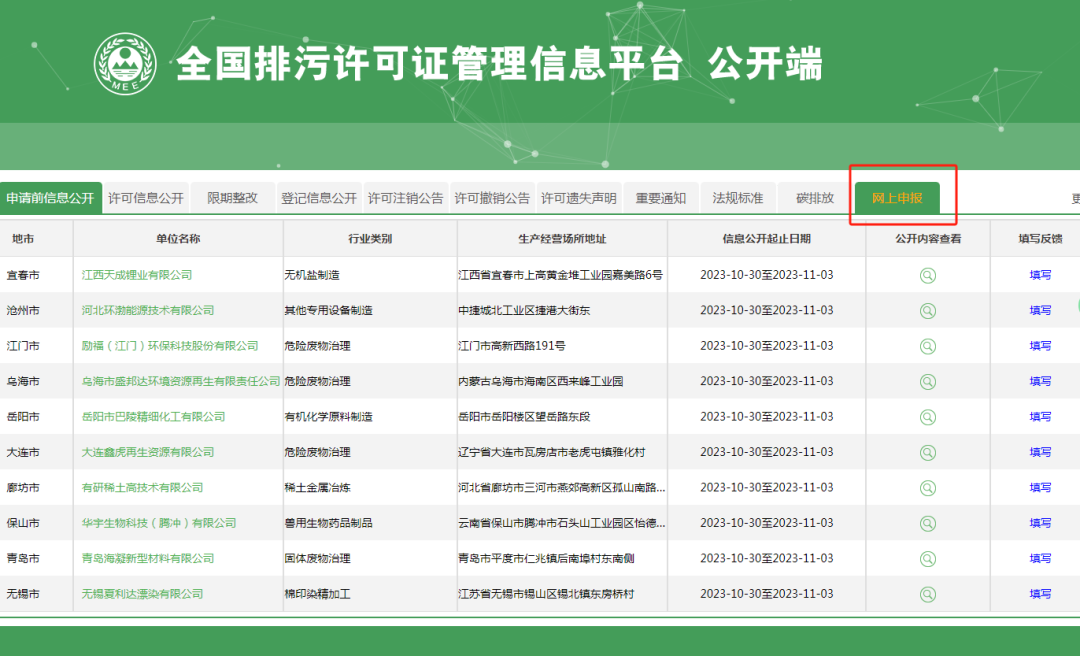Viewport: 1080px width, 656px height.
Task: Click magnifier icon in 江门市 row
Action: click(928, 346)
